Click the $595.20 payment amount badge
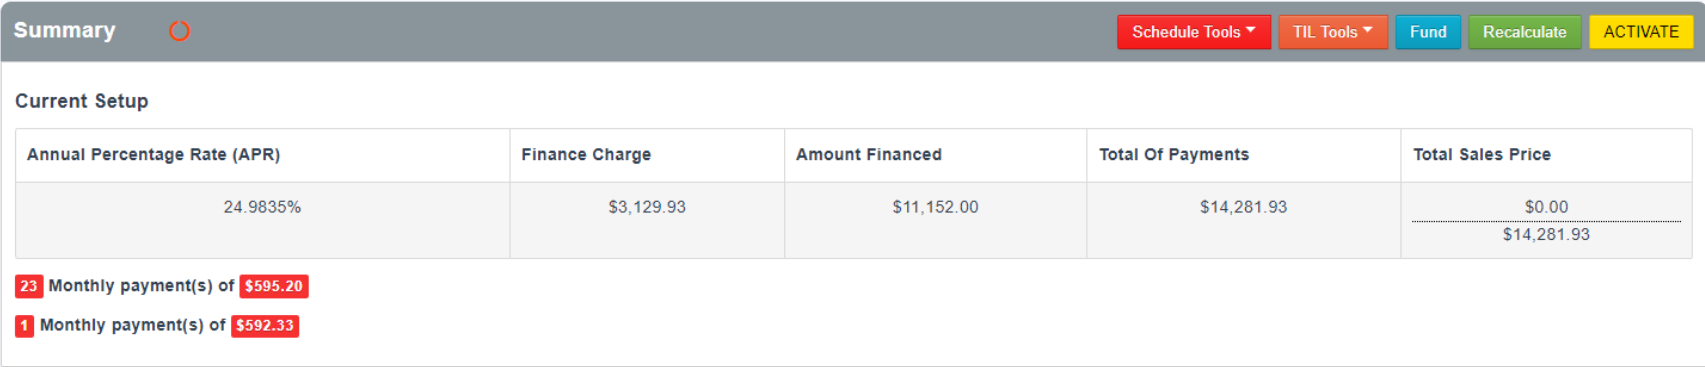1705x367 pixels. click(274, 286)
